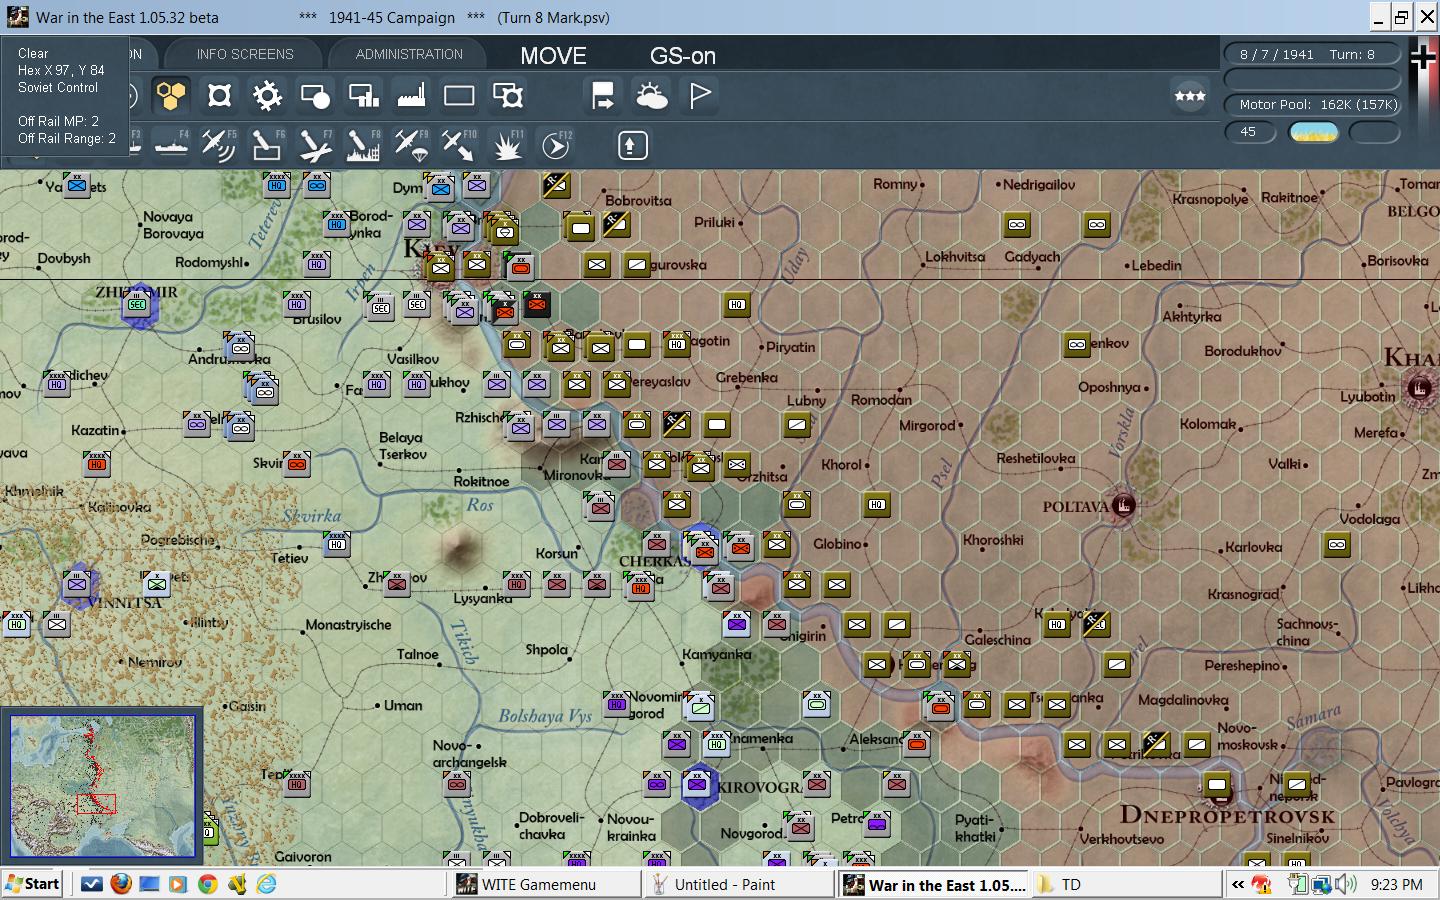Select the F7 bomb airfield mode
The height and width of the screenshot is (900, 1440).
(315, 146)
